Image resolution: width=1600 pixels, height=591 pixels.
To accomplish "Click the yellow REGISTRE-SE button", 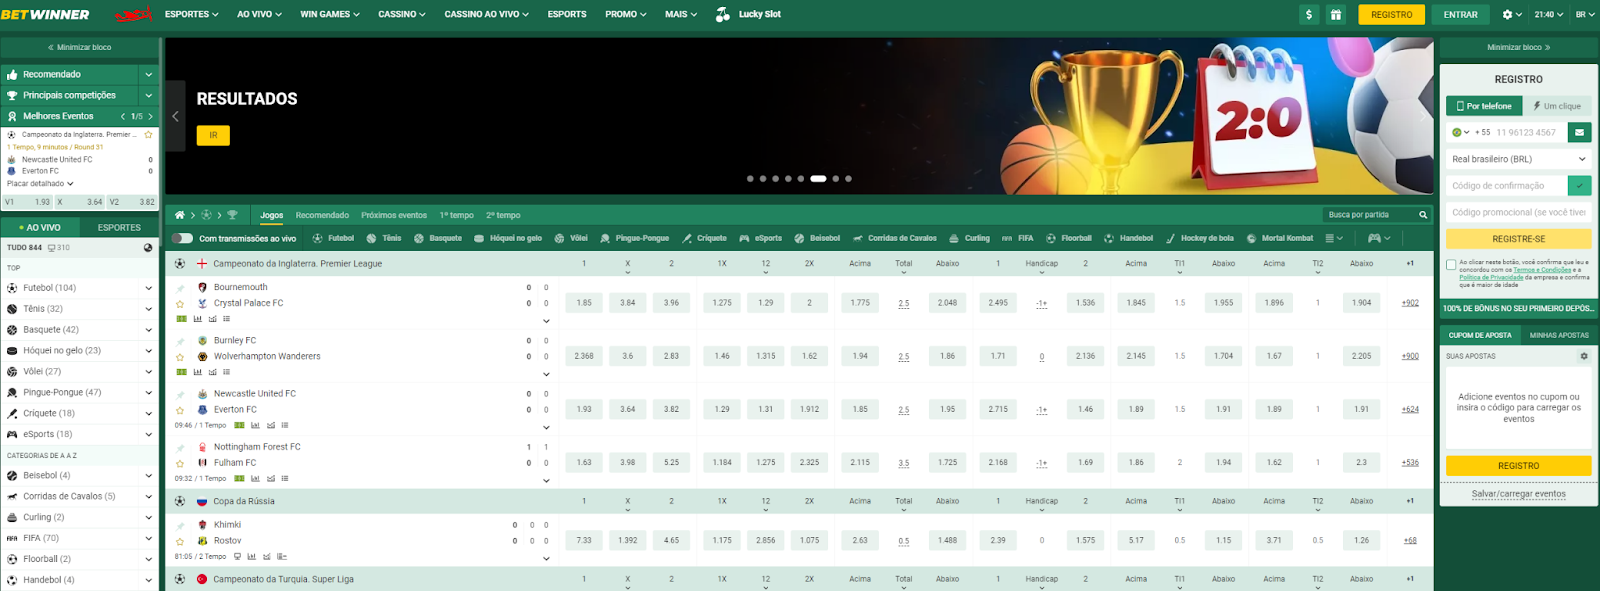I will click(1518, 239).
